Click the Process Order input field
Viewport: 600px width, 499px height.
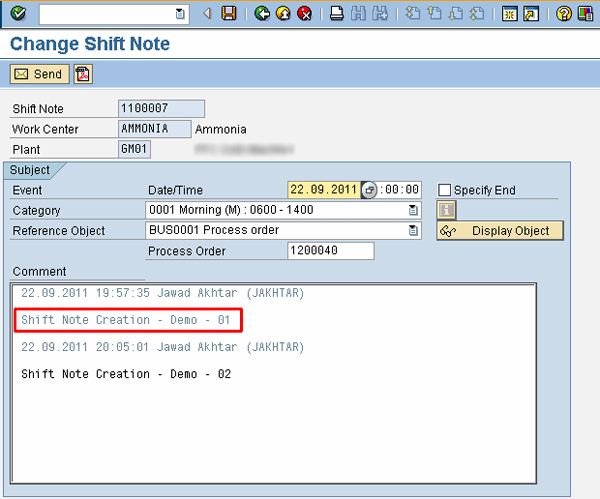point(330,251)
